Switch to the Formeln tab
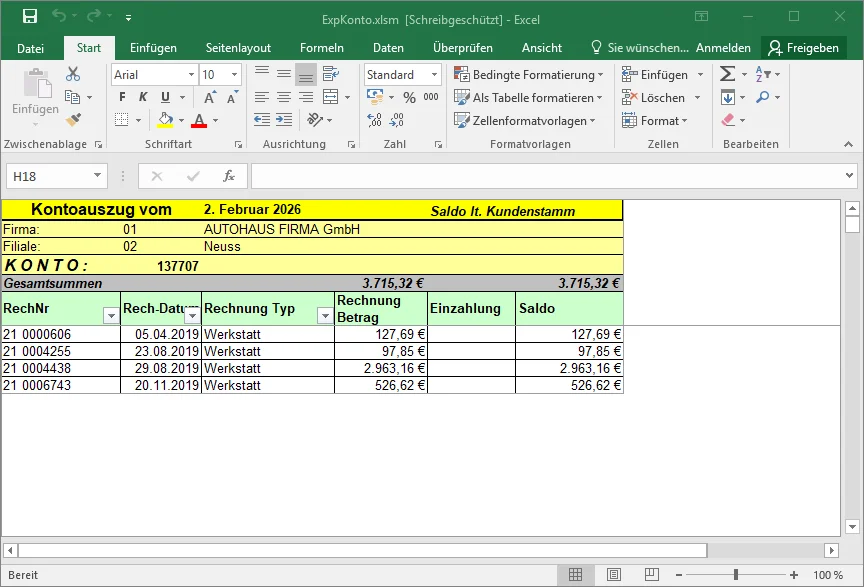Image resolution: width=864 pixels, height=587 pixels. (322, 48)
